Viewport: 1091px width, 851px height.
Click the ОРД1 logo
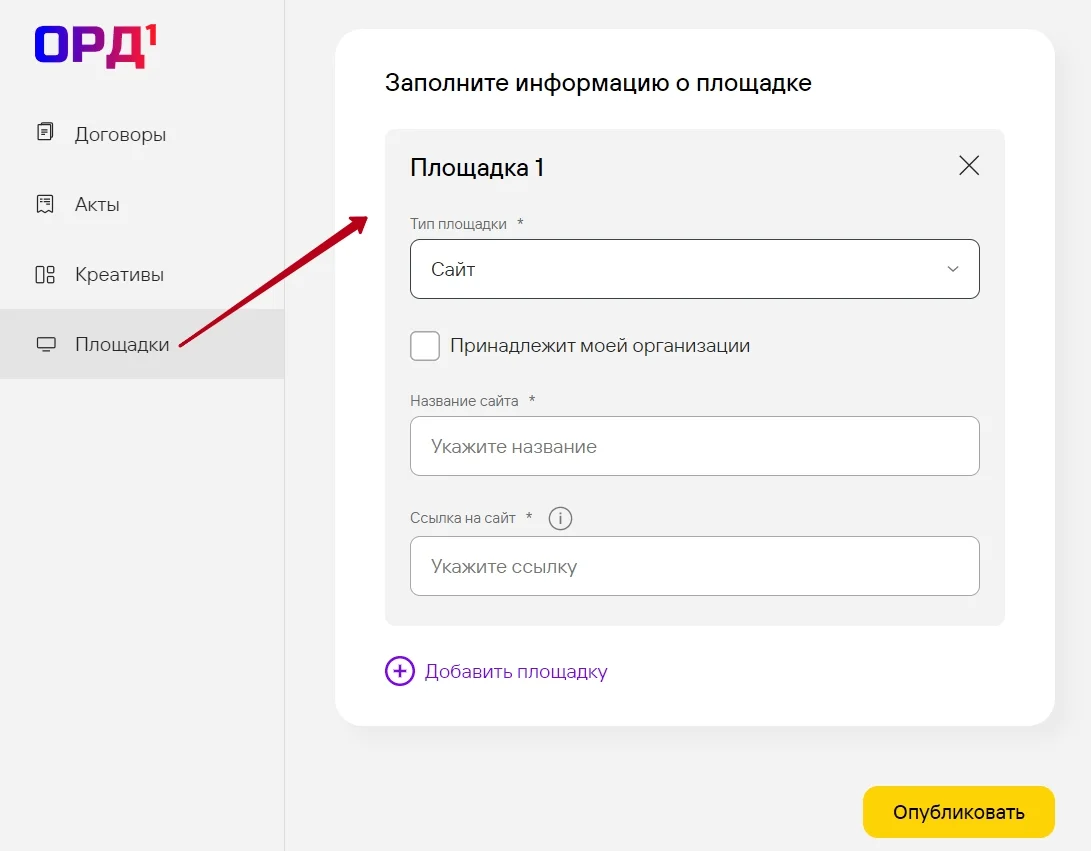[x=96, y=47]
